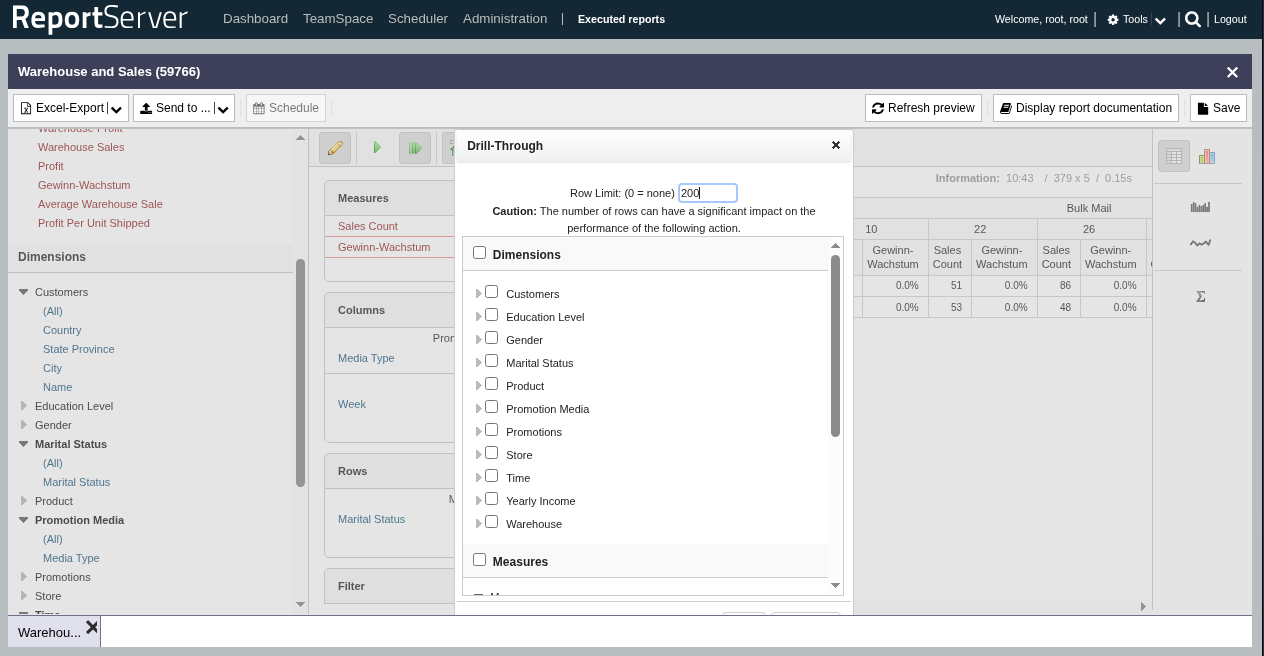
Task: Expand the Product node in drill-through list
Action: [479, 386]
